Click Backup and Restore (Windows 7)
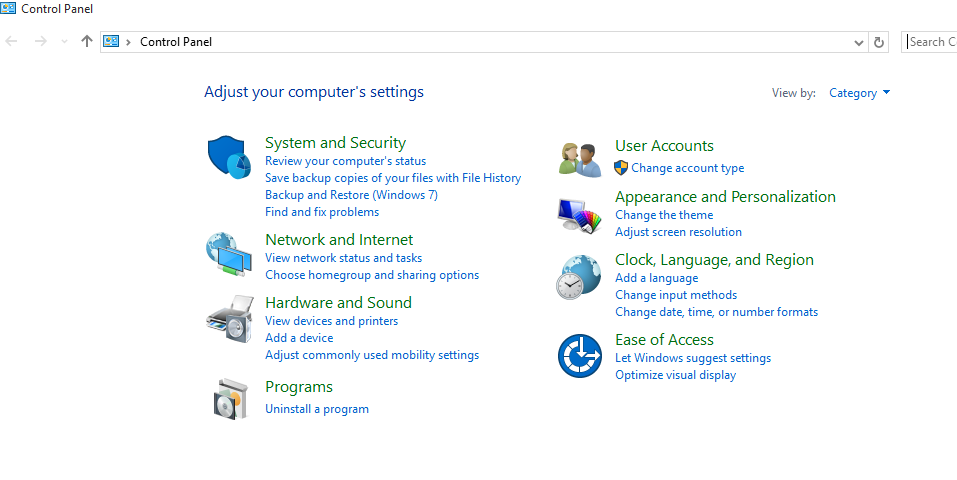957x480 pixels. coord(351,195)
